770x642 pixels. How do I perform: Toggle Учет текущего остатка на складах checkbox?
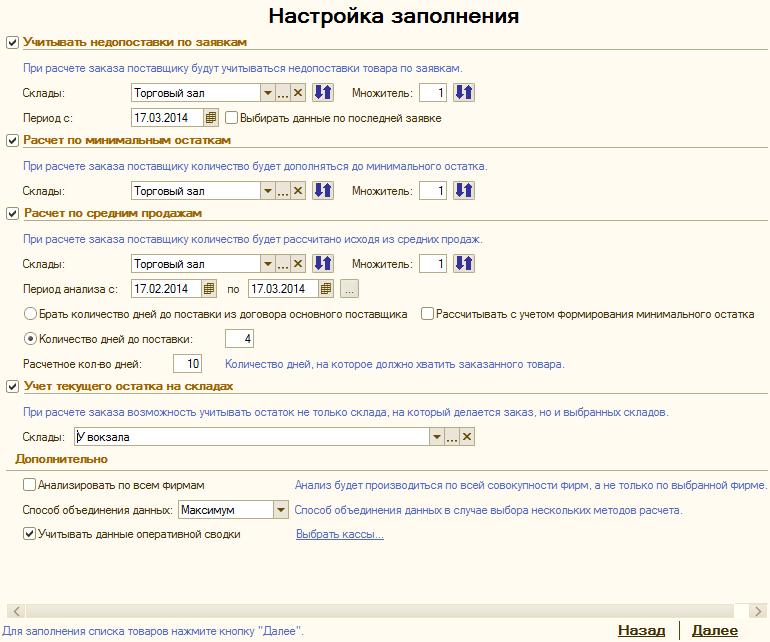12,387
